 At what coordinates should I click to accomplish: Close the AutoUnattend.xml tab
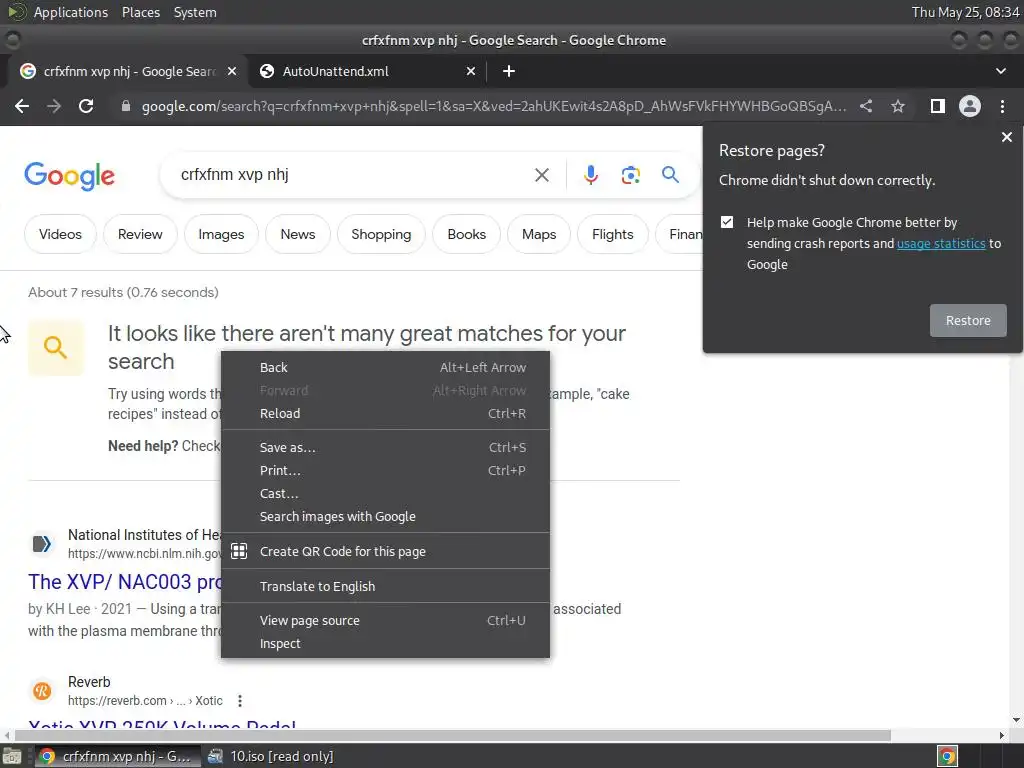coord(471,71)
